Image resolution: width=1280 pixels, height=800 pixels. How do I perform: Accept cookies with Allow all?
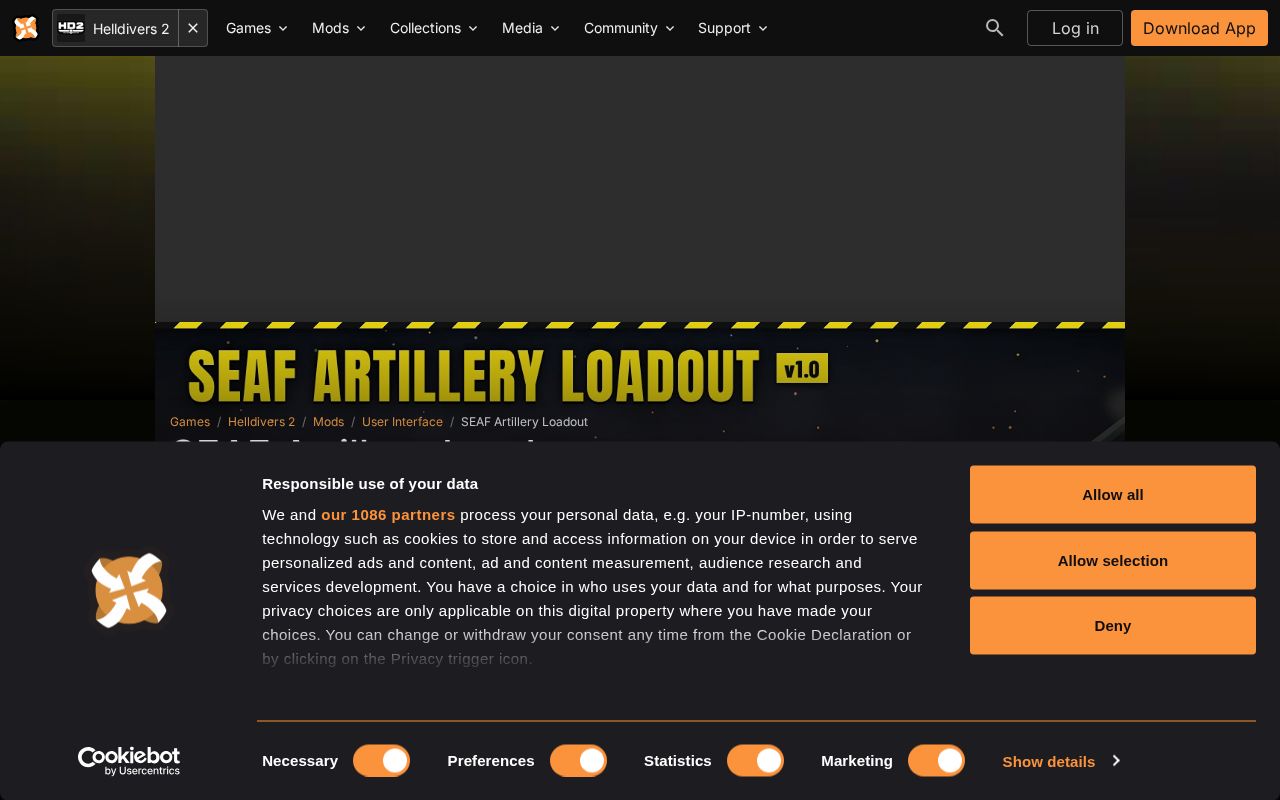(1113, 494)
